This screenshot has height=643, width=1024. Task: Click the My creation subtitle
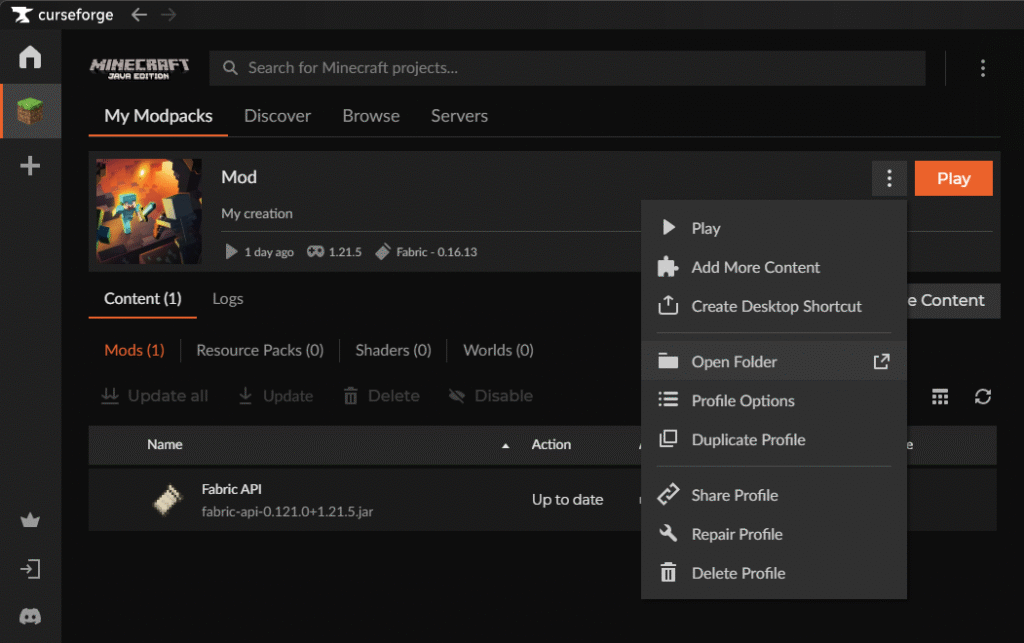257,213
